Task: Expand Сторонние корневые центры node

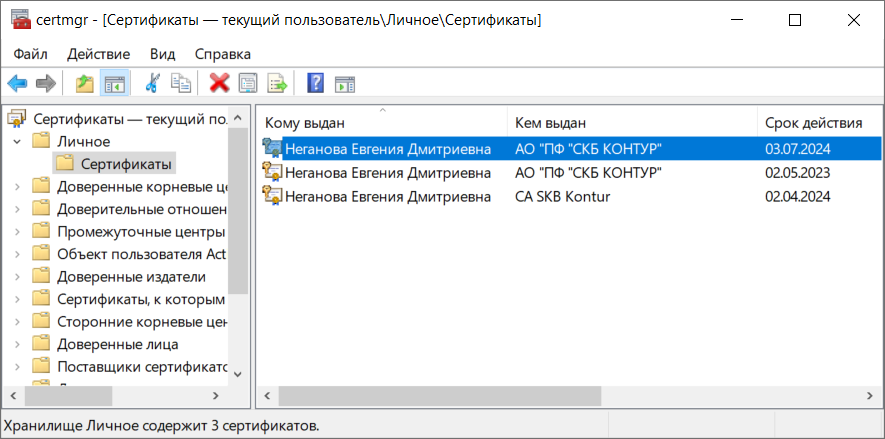Action: point(17,322)
